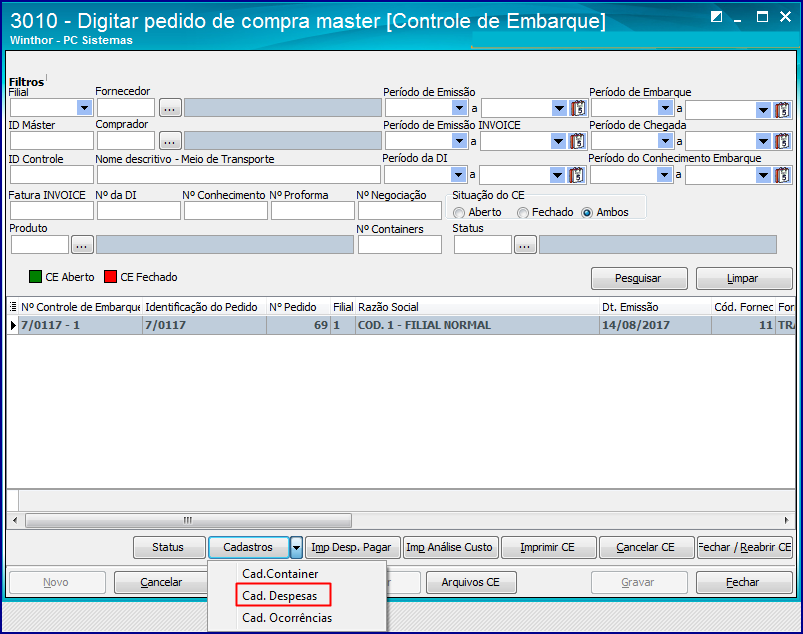The width and height of the screenshot is (803, 634).
Task: Click the red CE Fechado legend swatch
Action: click(x=110, y=277)
